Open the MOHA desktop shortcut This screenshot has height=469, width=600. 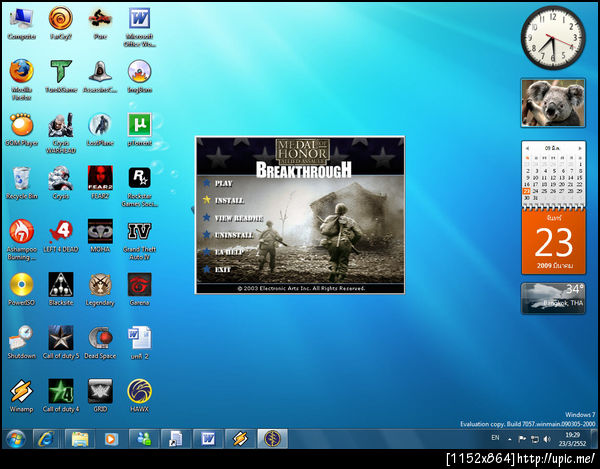(100, 236)
